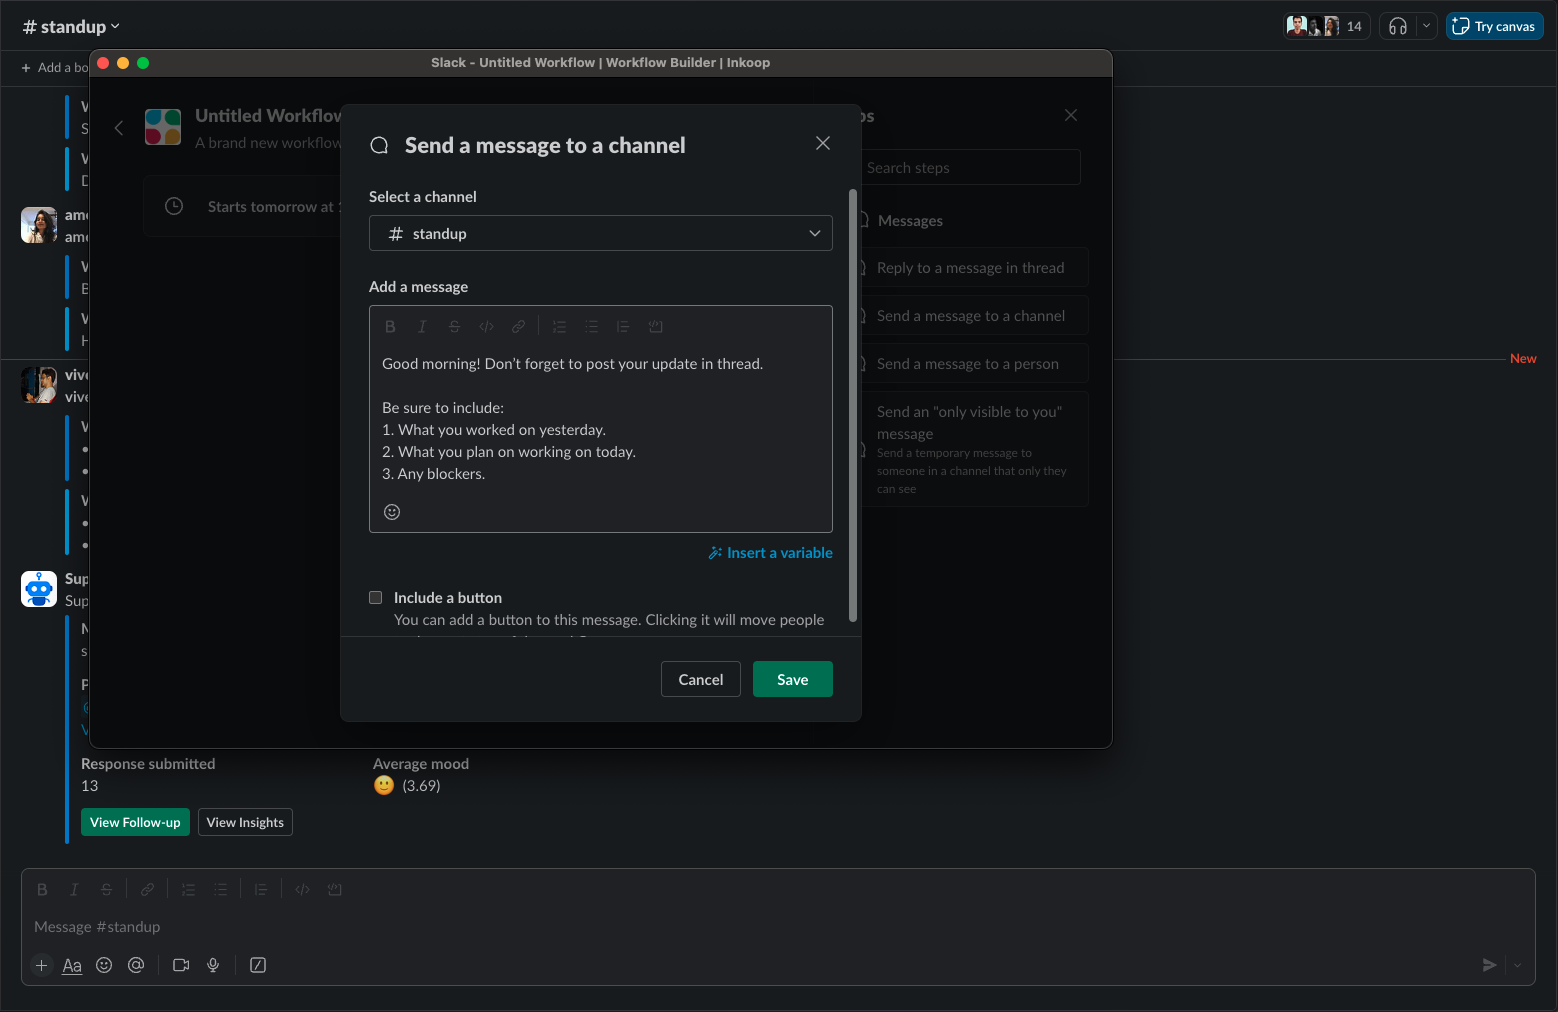Apply blockquote in the workflow message editor

(x=623, y=327)
